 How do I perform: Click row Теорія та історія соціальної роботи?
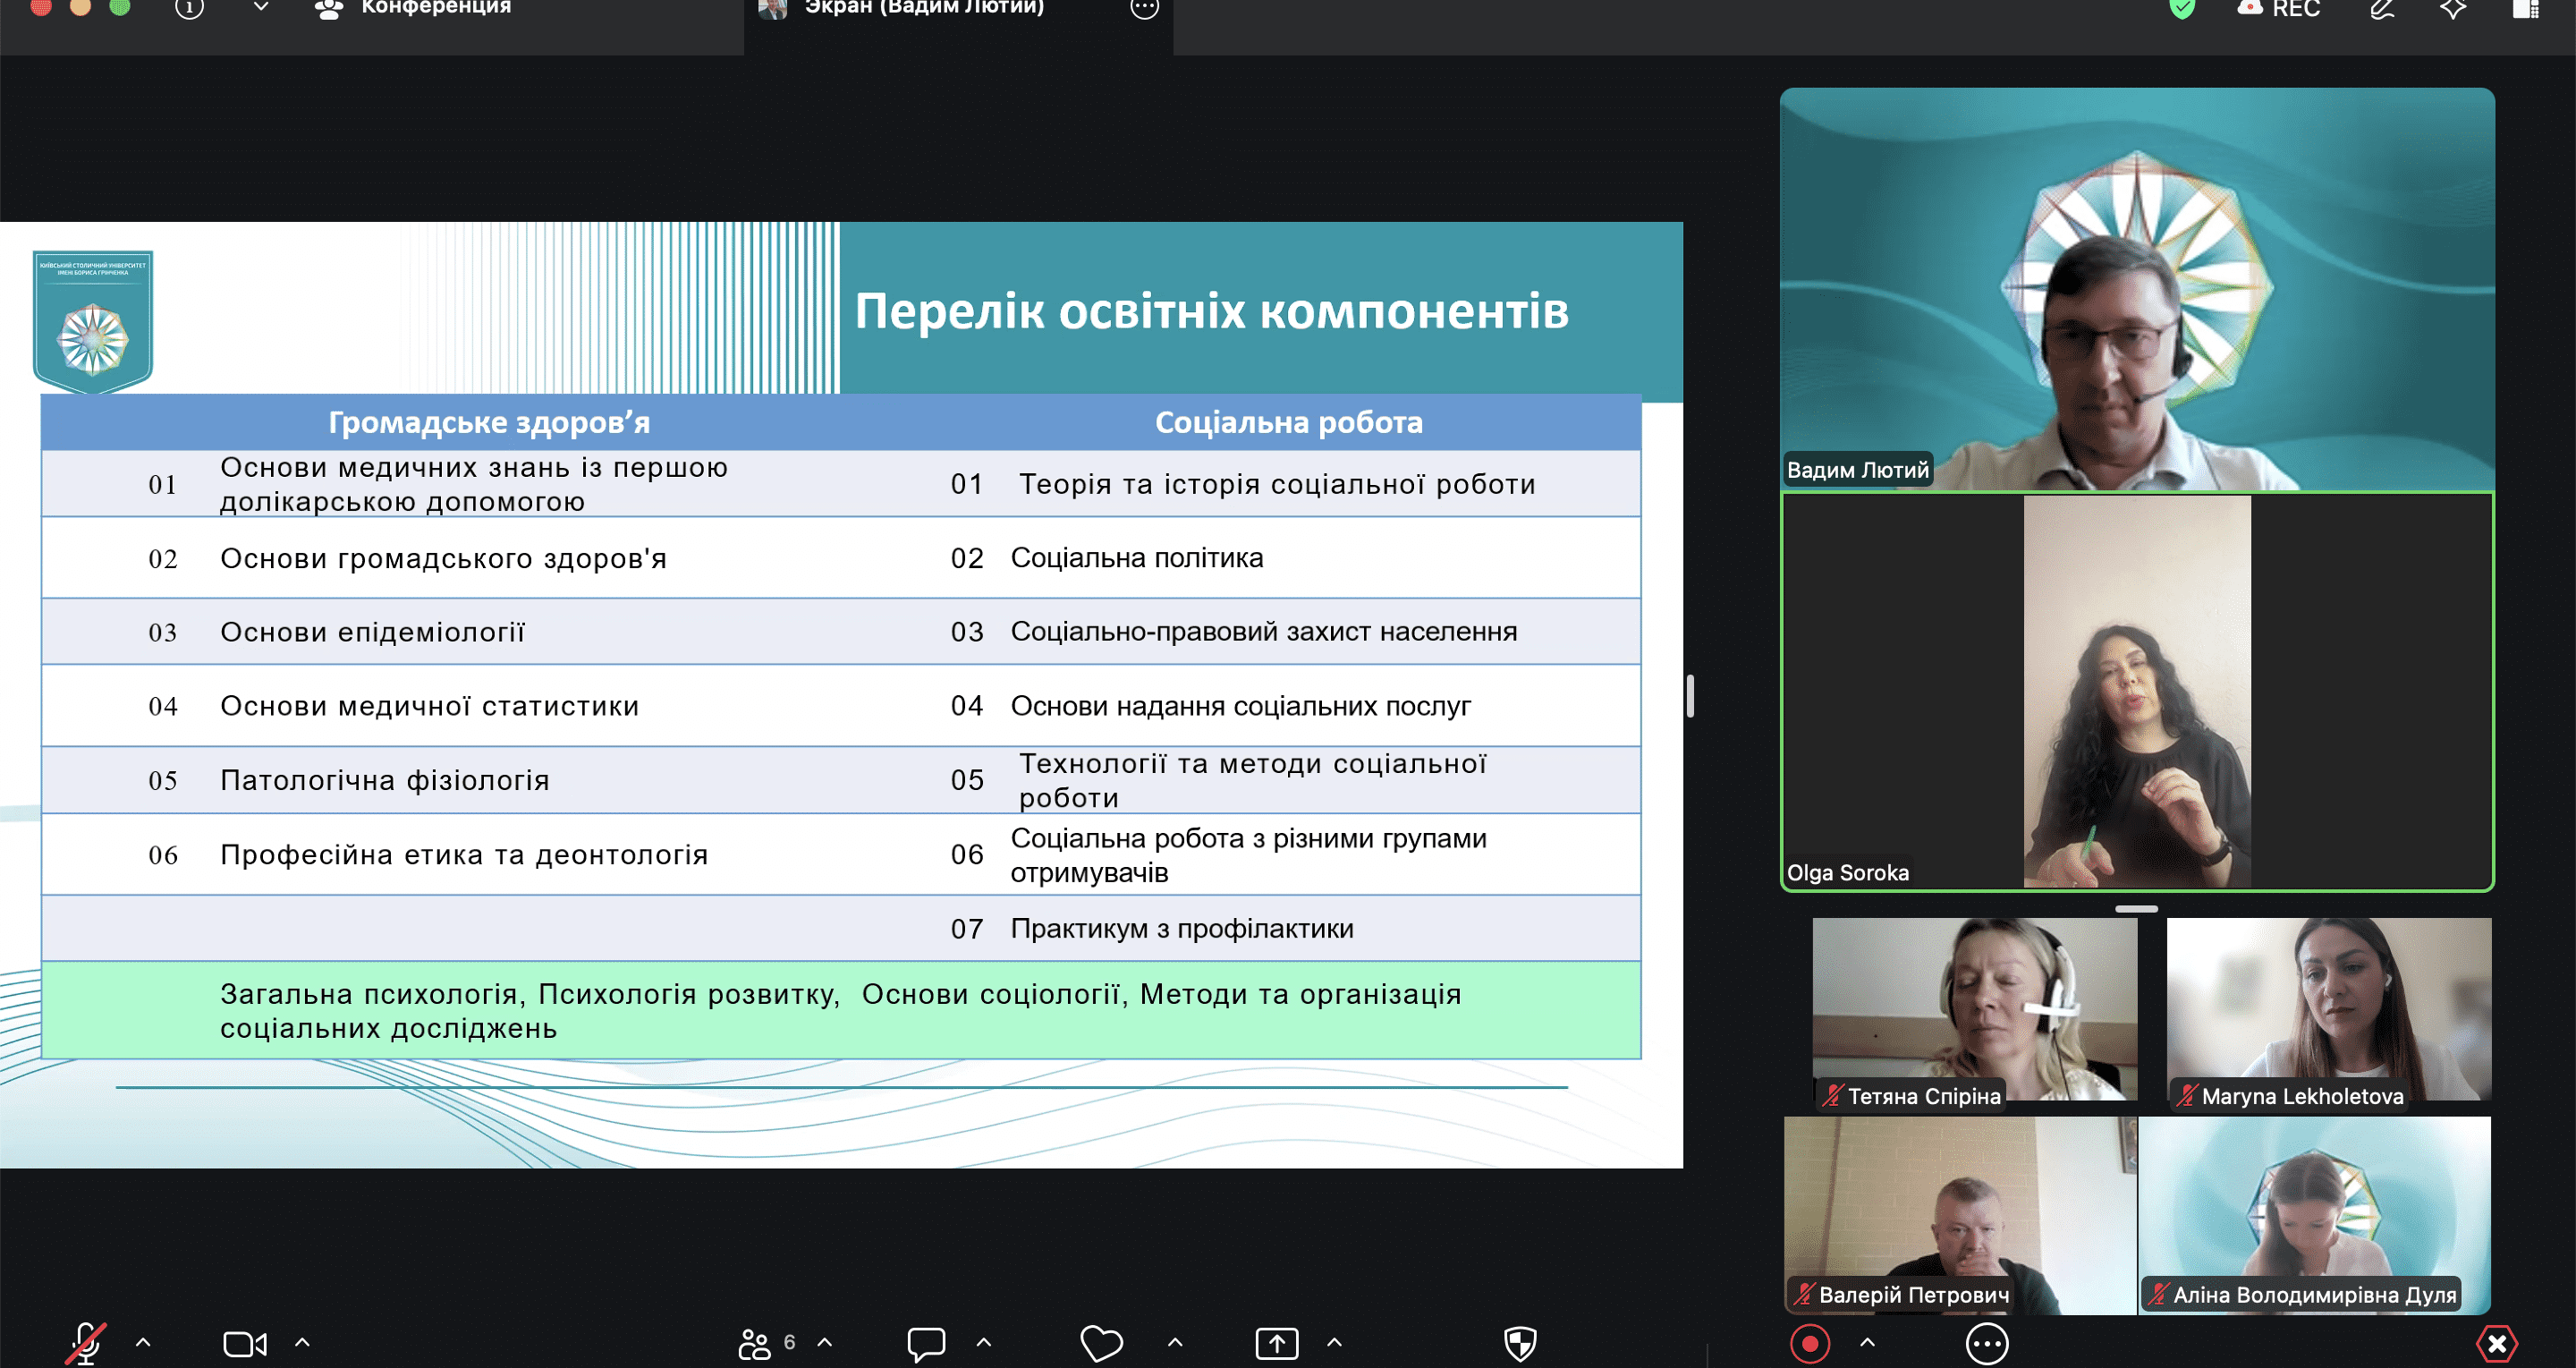[1277, 484]
